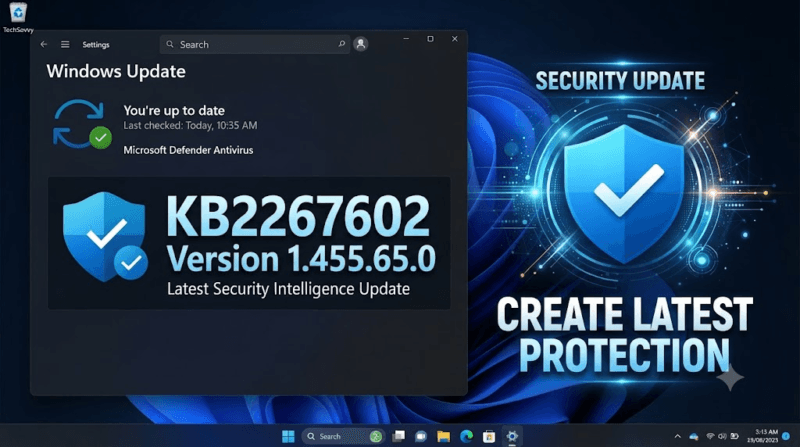Launch Microsoft Edge from the taskbar

tap(466, 436)
